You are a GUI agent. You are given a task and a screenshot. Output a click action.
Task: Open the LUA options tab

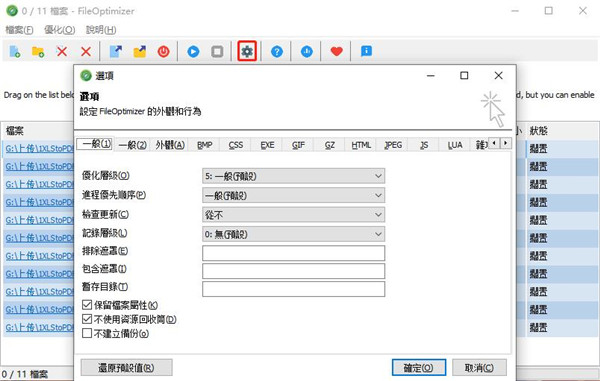click(455, 145)
